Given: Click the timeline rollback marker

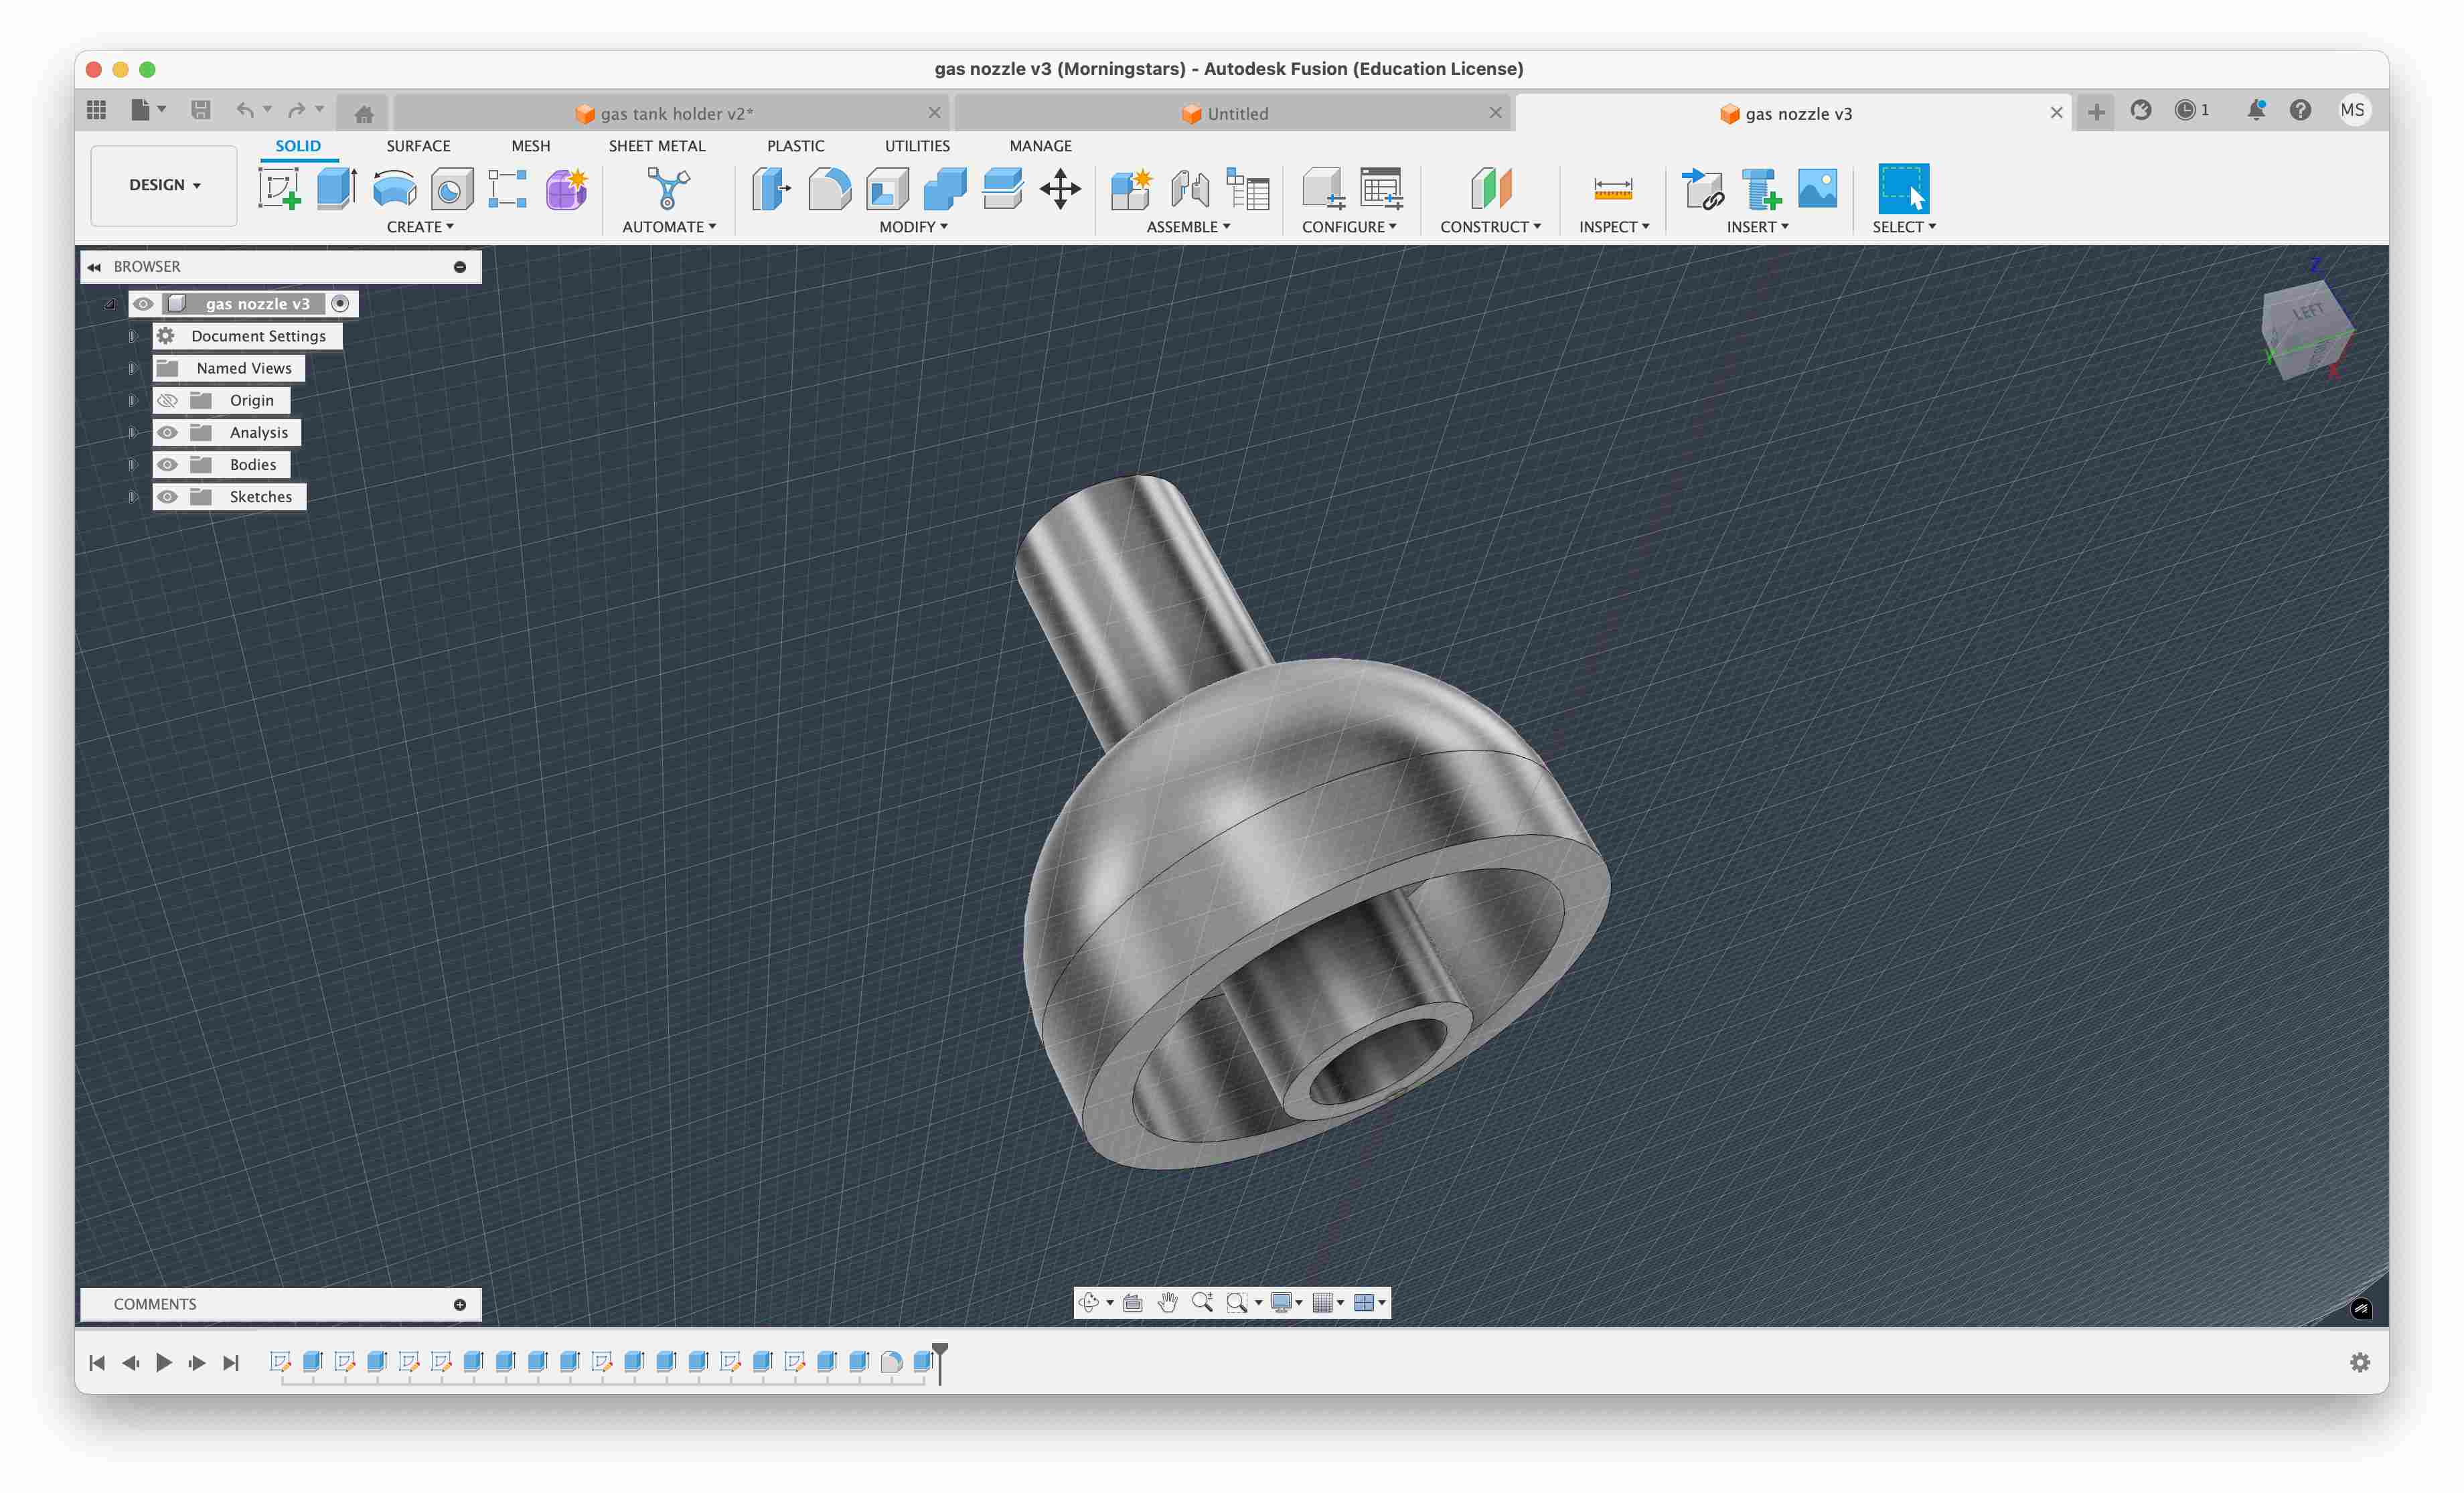Looking at the screenshot, I should coord(939,1362).
